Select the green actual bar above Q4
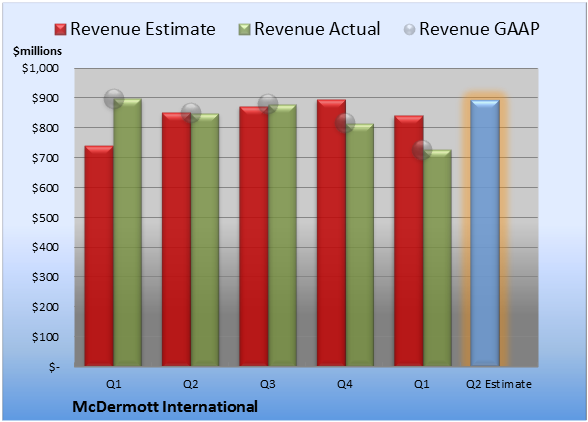588x422 pixels. pos(360,245)
